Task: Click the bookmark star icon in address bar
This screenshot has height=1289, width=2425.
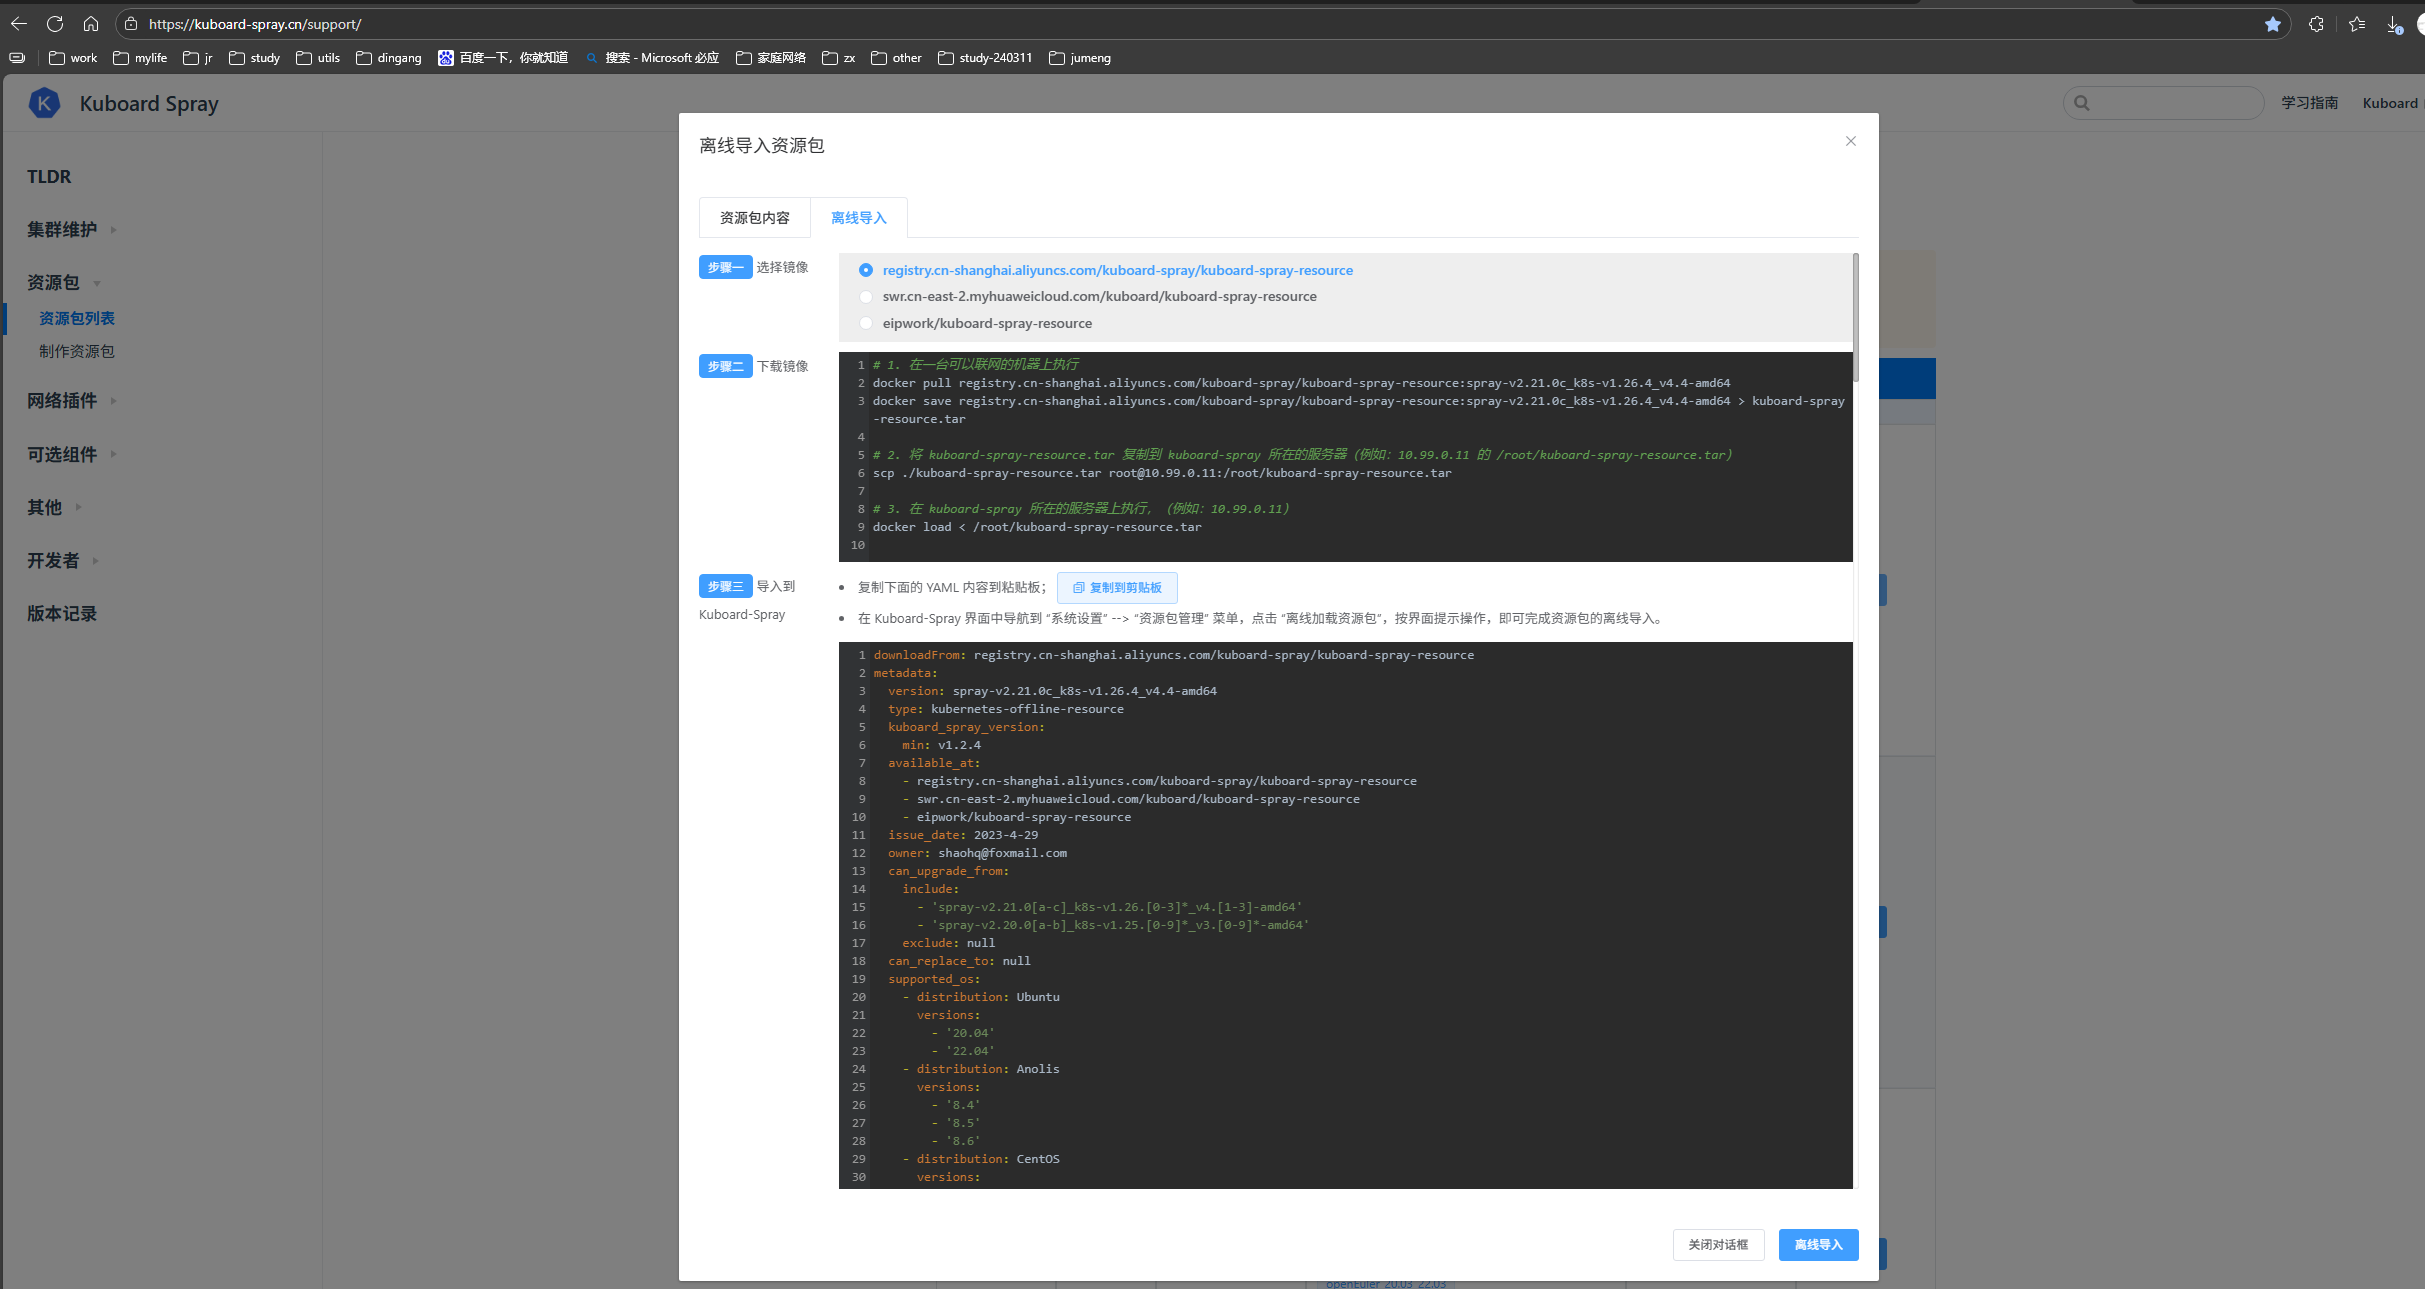Action: tap(2272, 24)
